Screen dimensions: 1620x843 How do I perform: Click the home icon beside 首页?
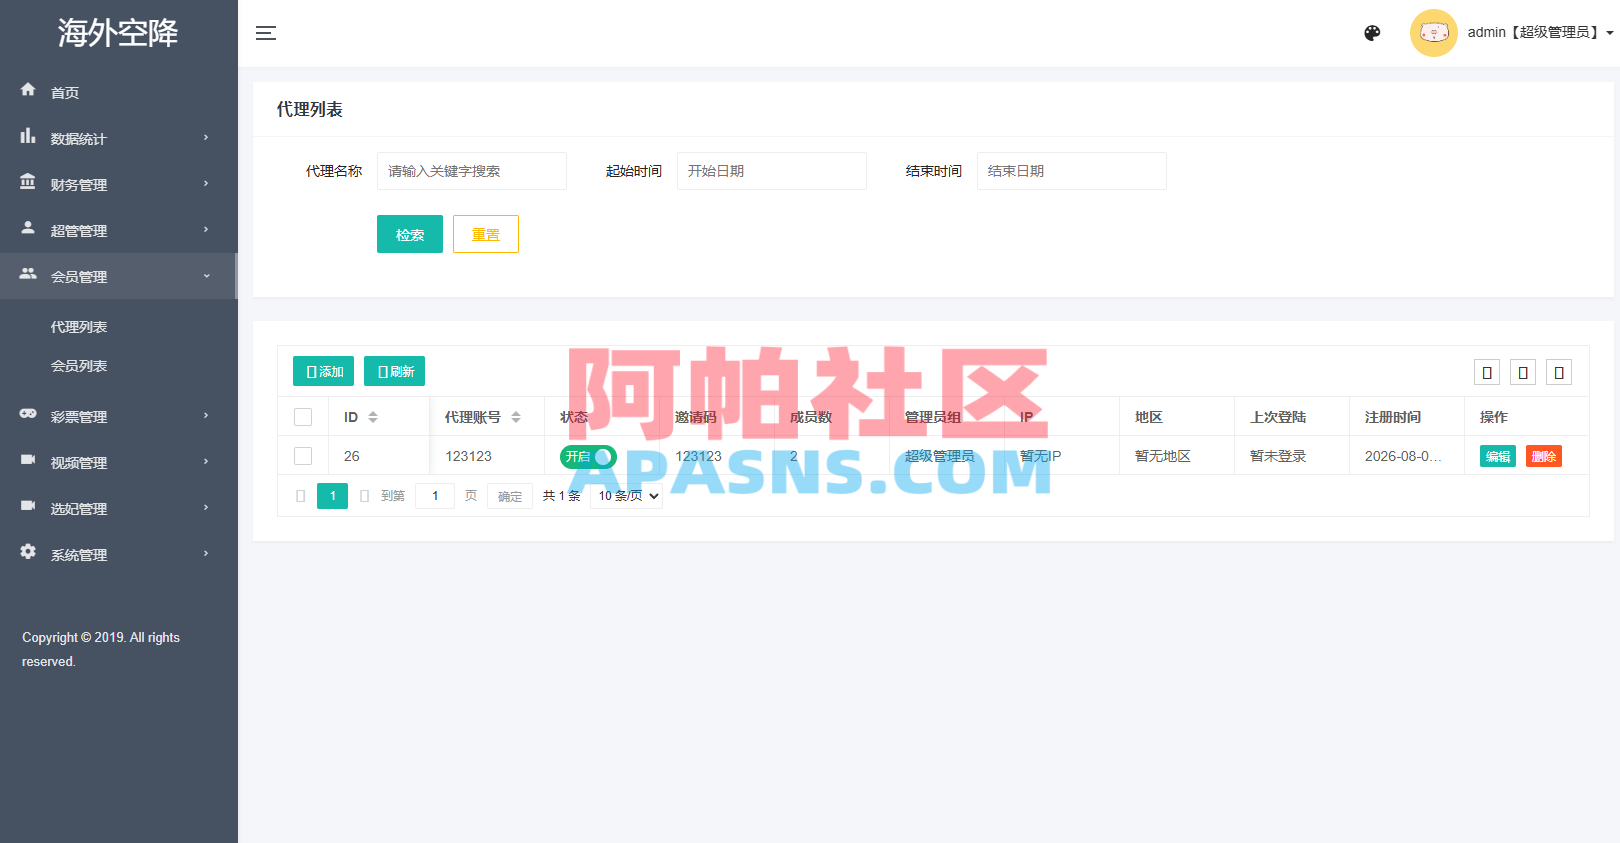[28, 90]
